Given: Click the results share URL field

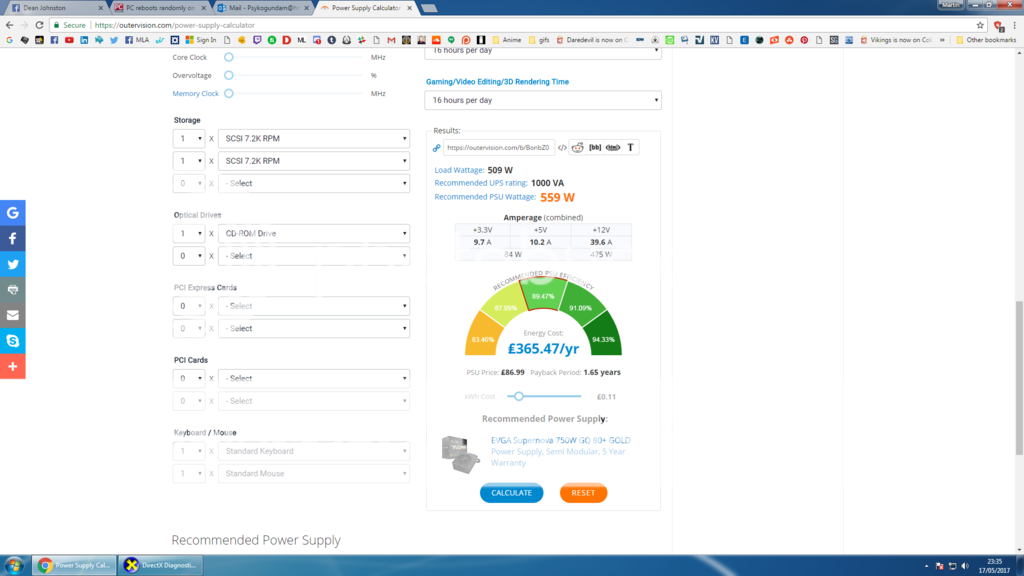Looking at the screenshot, I should pos(498,148).
